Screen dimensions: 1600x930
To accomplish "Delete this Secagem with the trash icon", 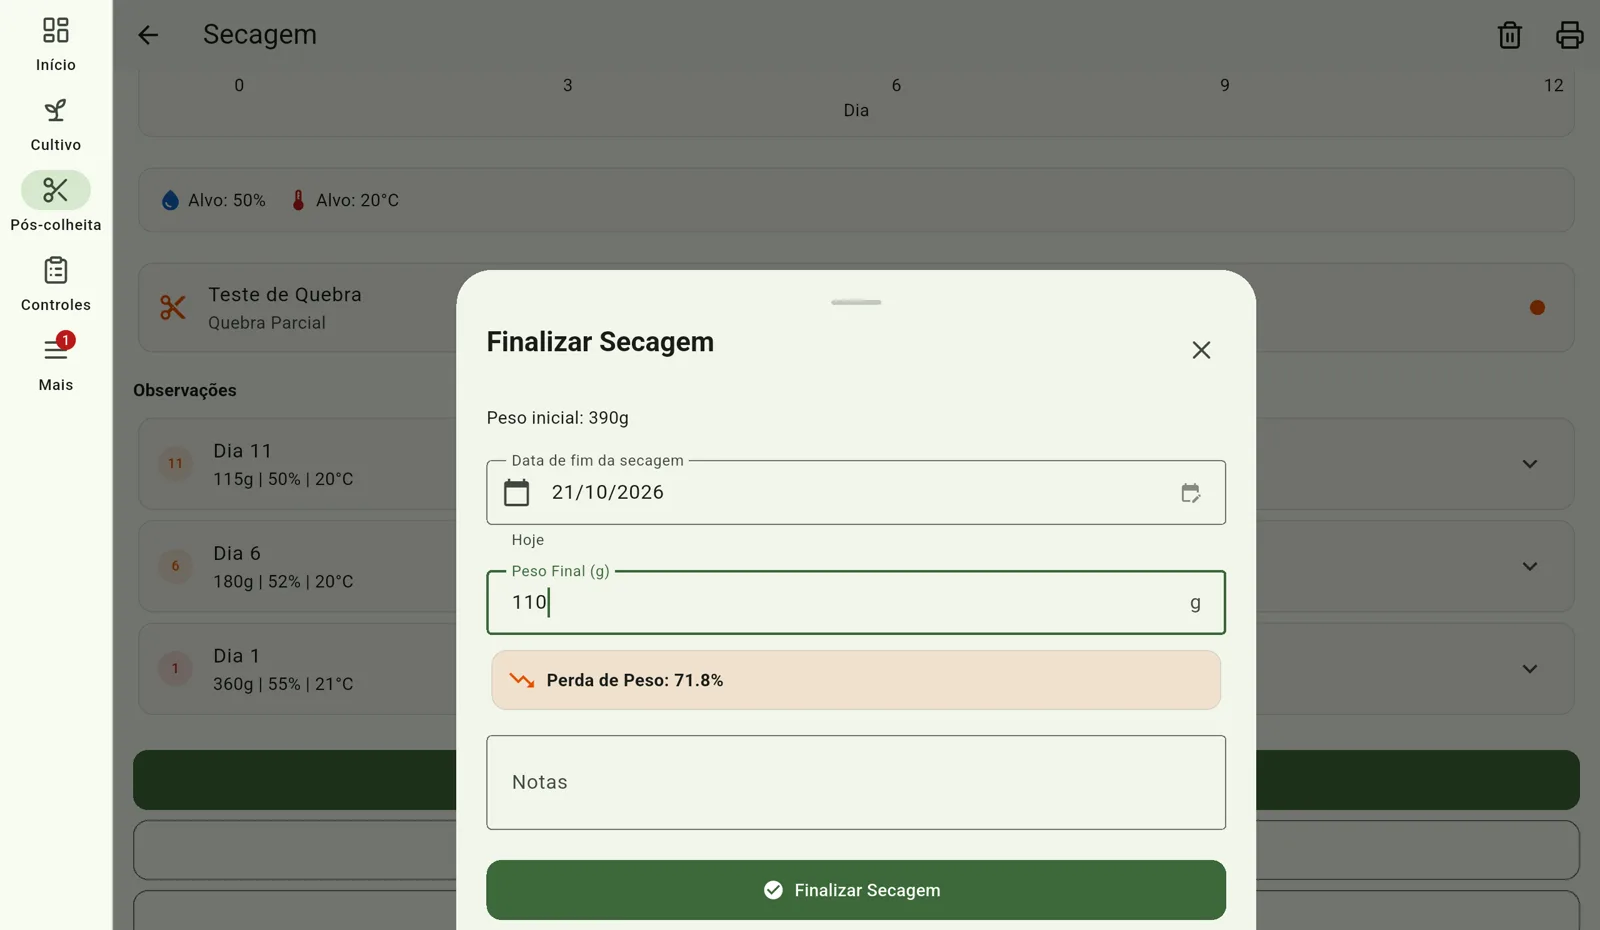I will (x=1509, y=35).
